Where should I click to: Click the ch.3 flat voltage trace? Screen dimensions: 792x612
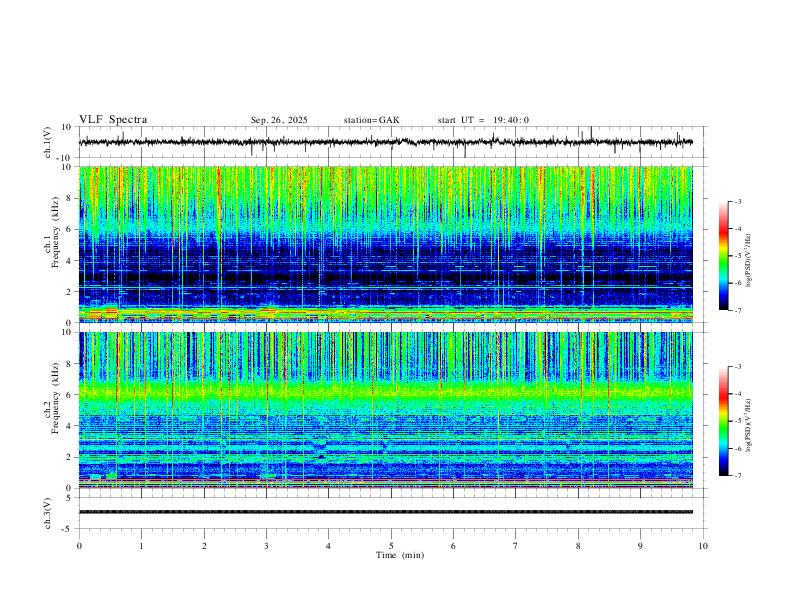pos(385,512)
